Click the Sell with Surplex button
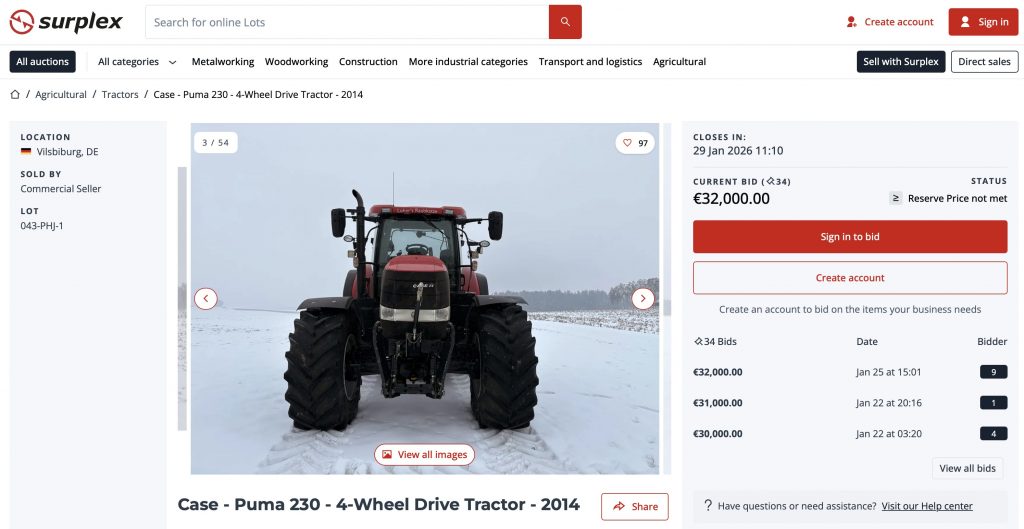This screenshot has width=1024, height=529. [901, 62]
